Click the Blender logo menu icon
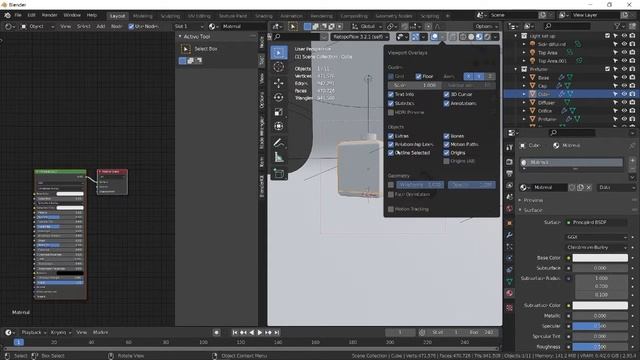Viewport: 640px width, 360px height. [x=7, y=15]
